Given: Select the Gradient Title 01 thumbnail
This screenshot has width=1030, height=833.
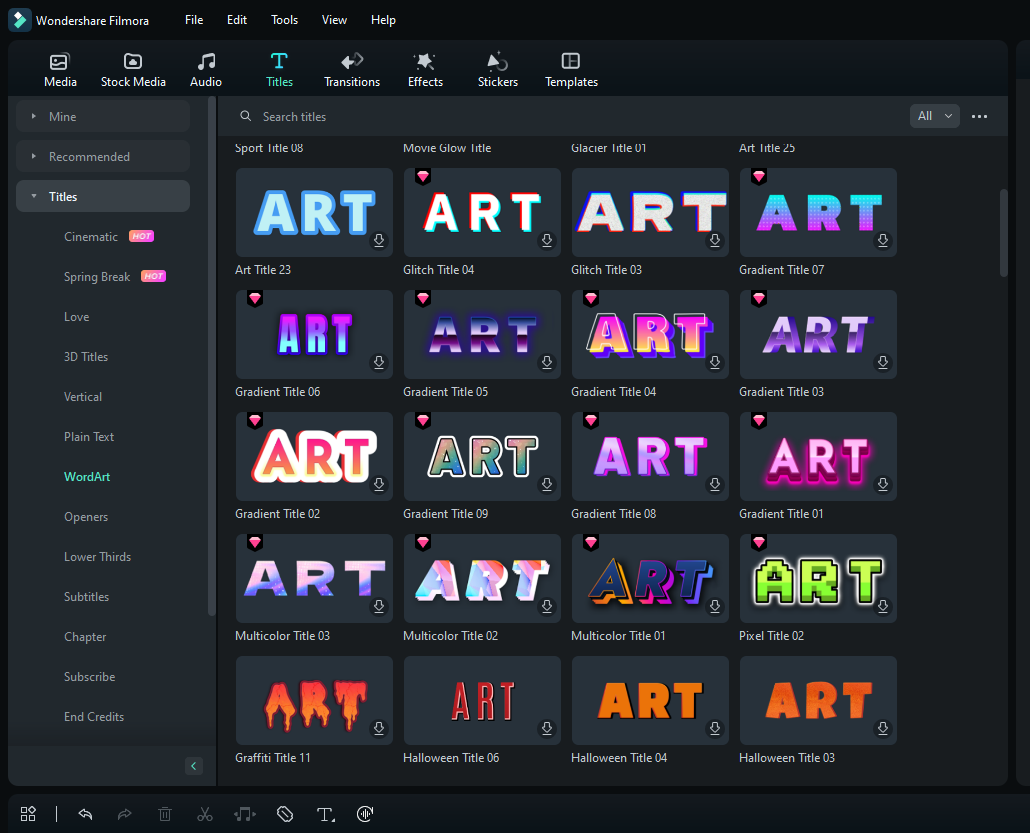Looking at the screenshot, I should coord(817,456).
